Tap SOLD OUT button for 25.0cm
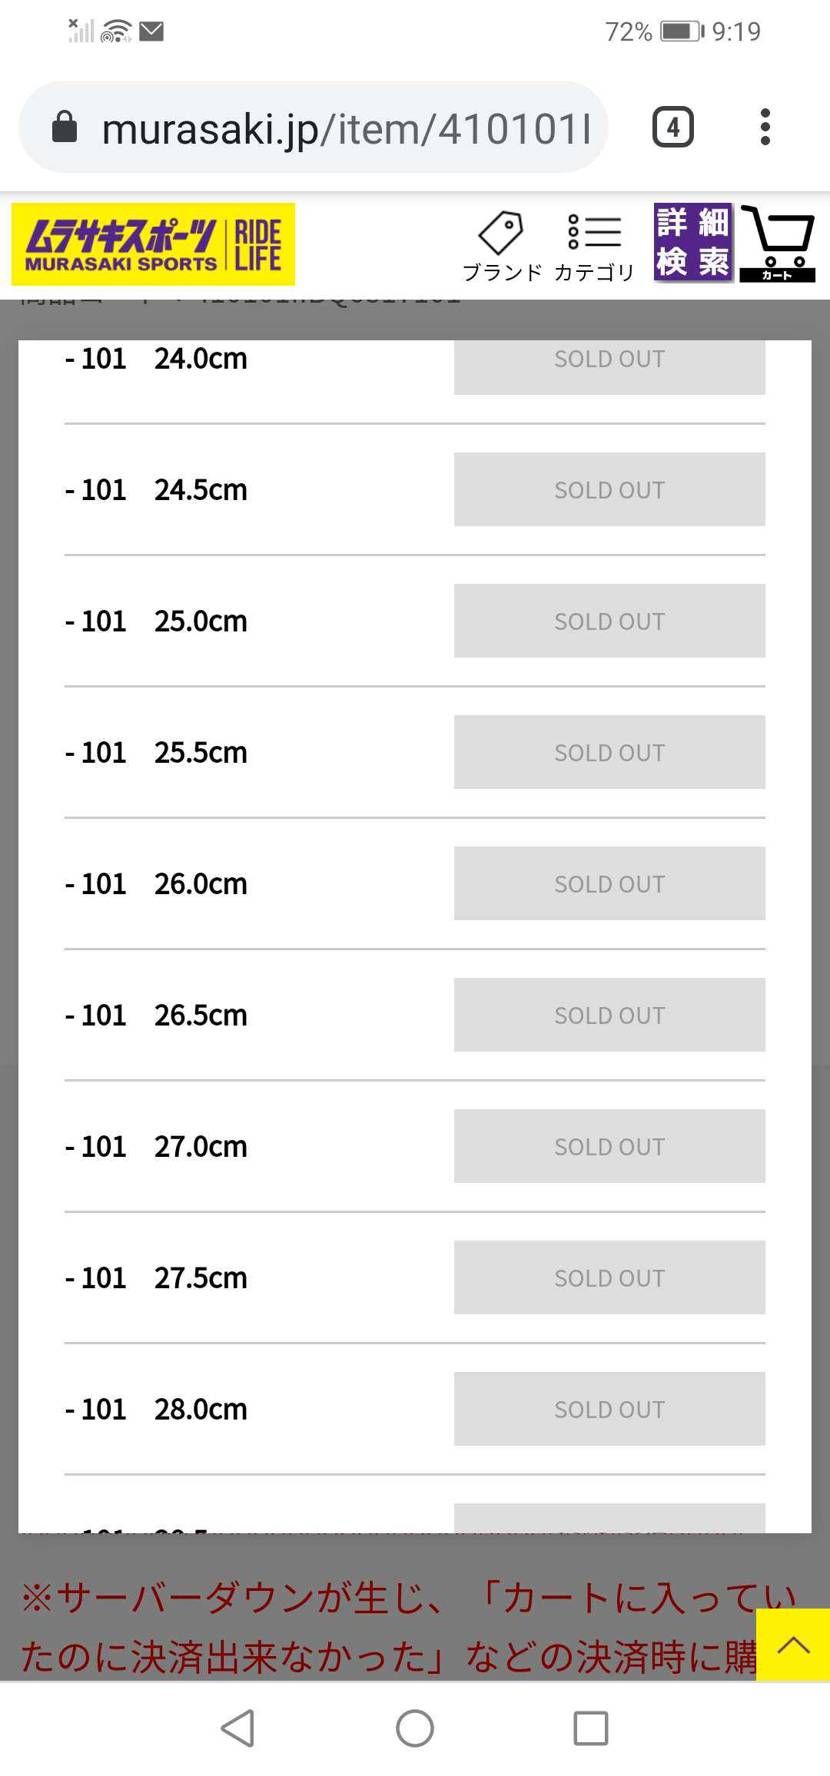Viewport: 830px width, 1776px height. click(x=609, y=621)
